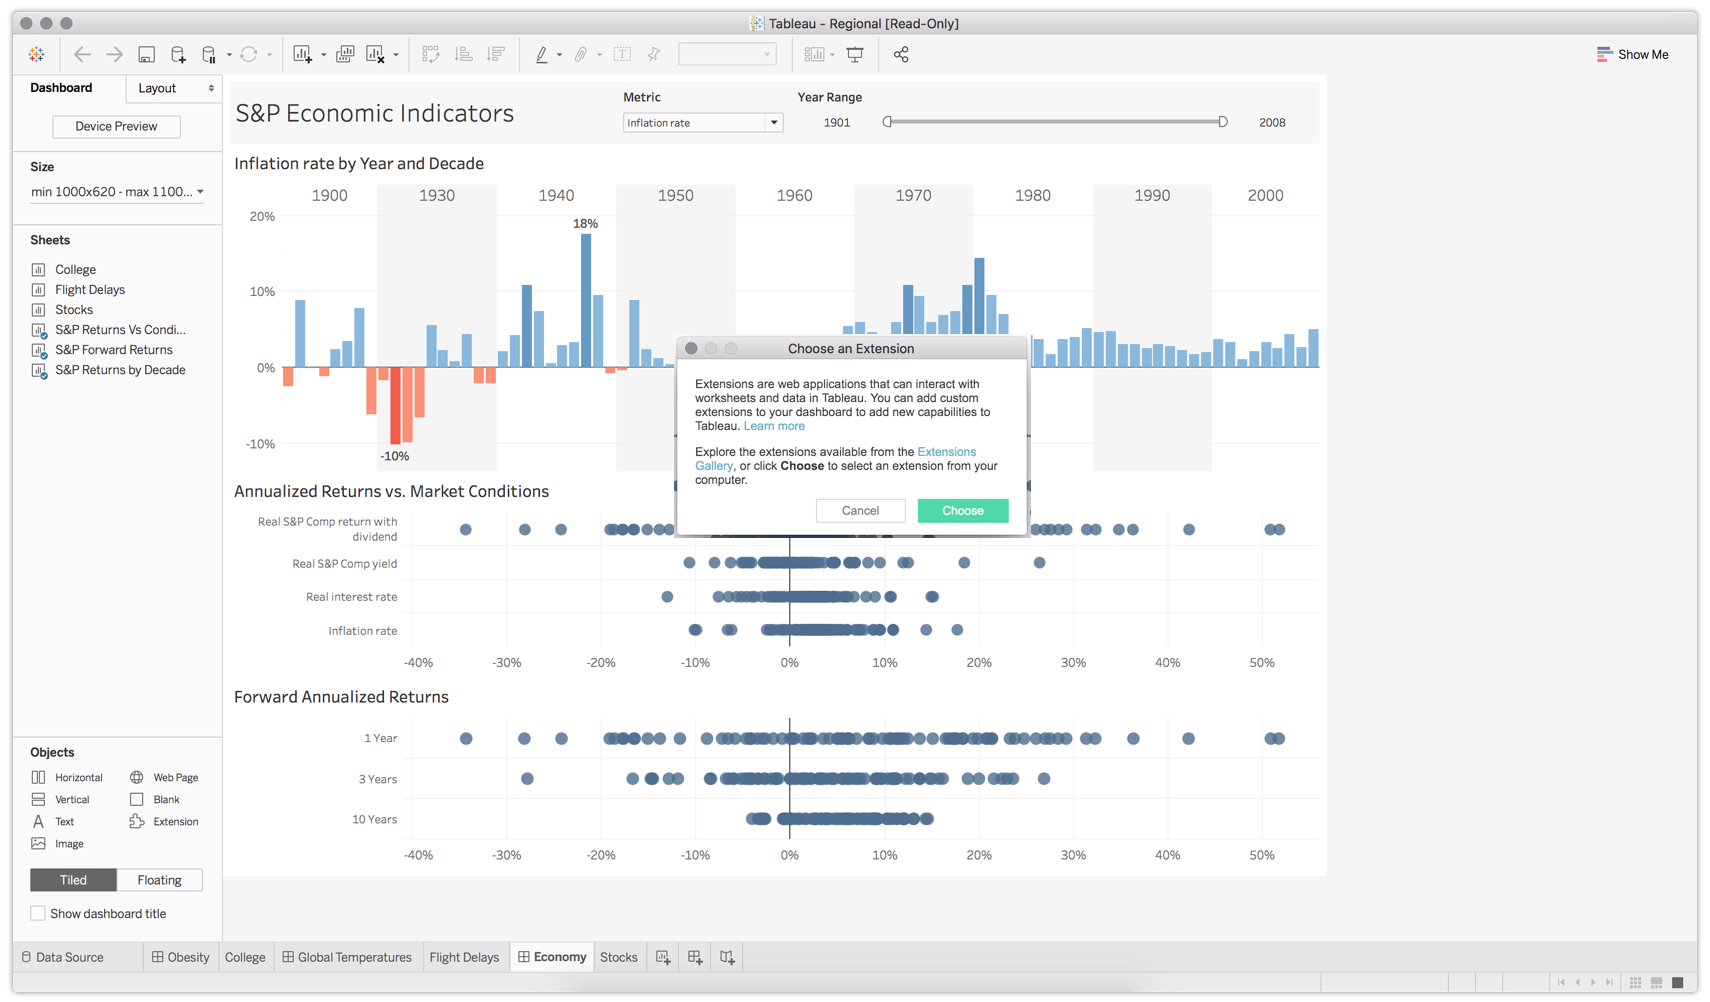1710x1002 pixels.
Task: Open the Highlight dropdown arrow
Action: click(x=559, y=55)
